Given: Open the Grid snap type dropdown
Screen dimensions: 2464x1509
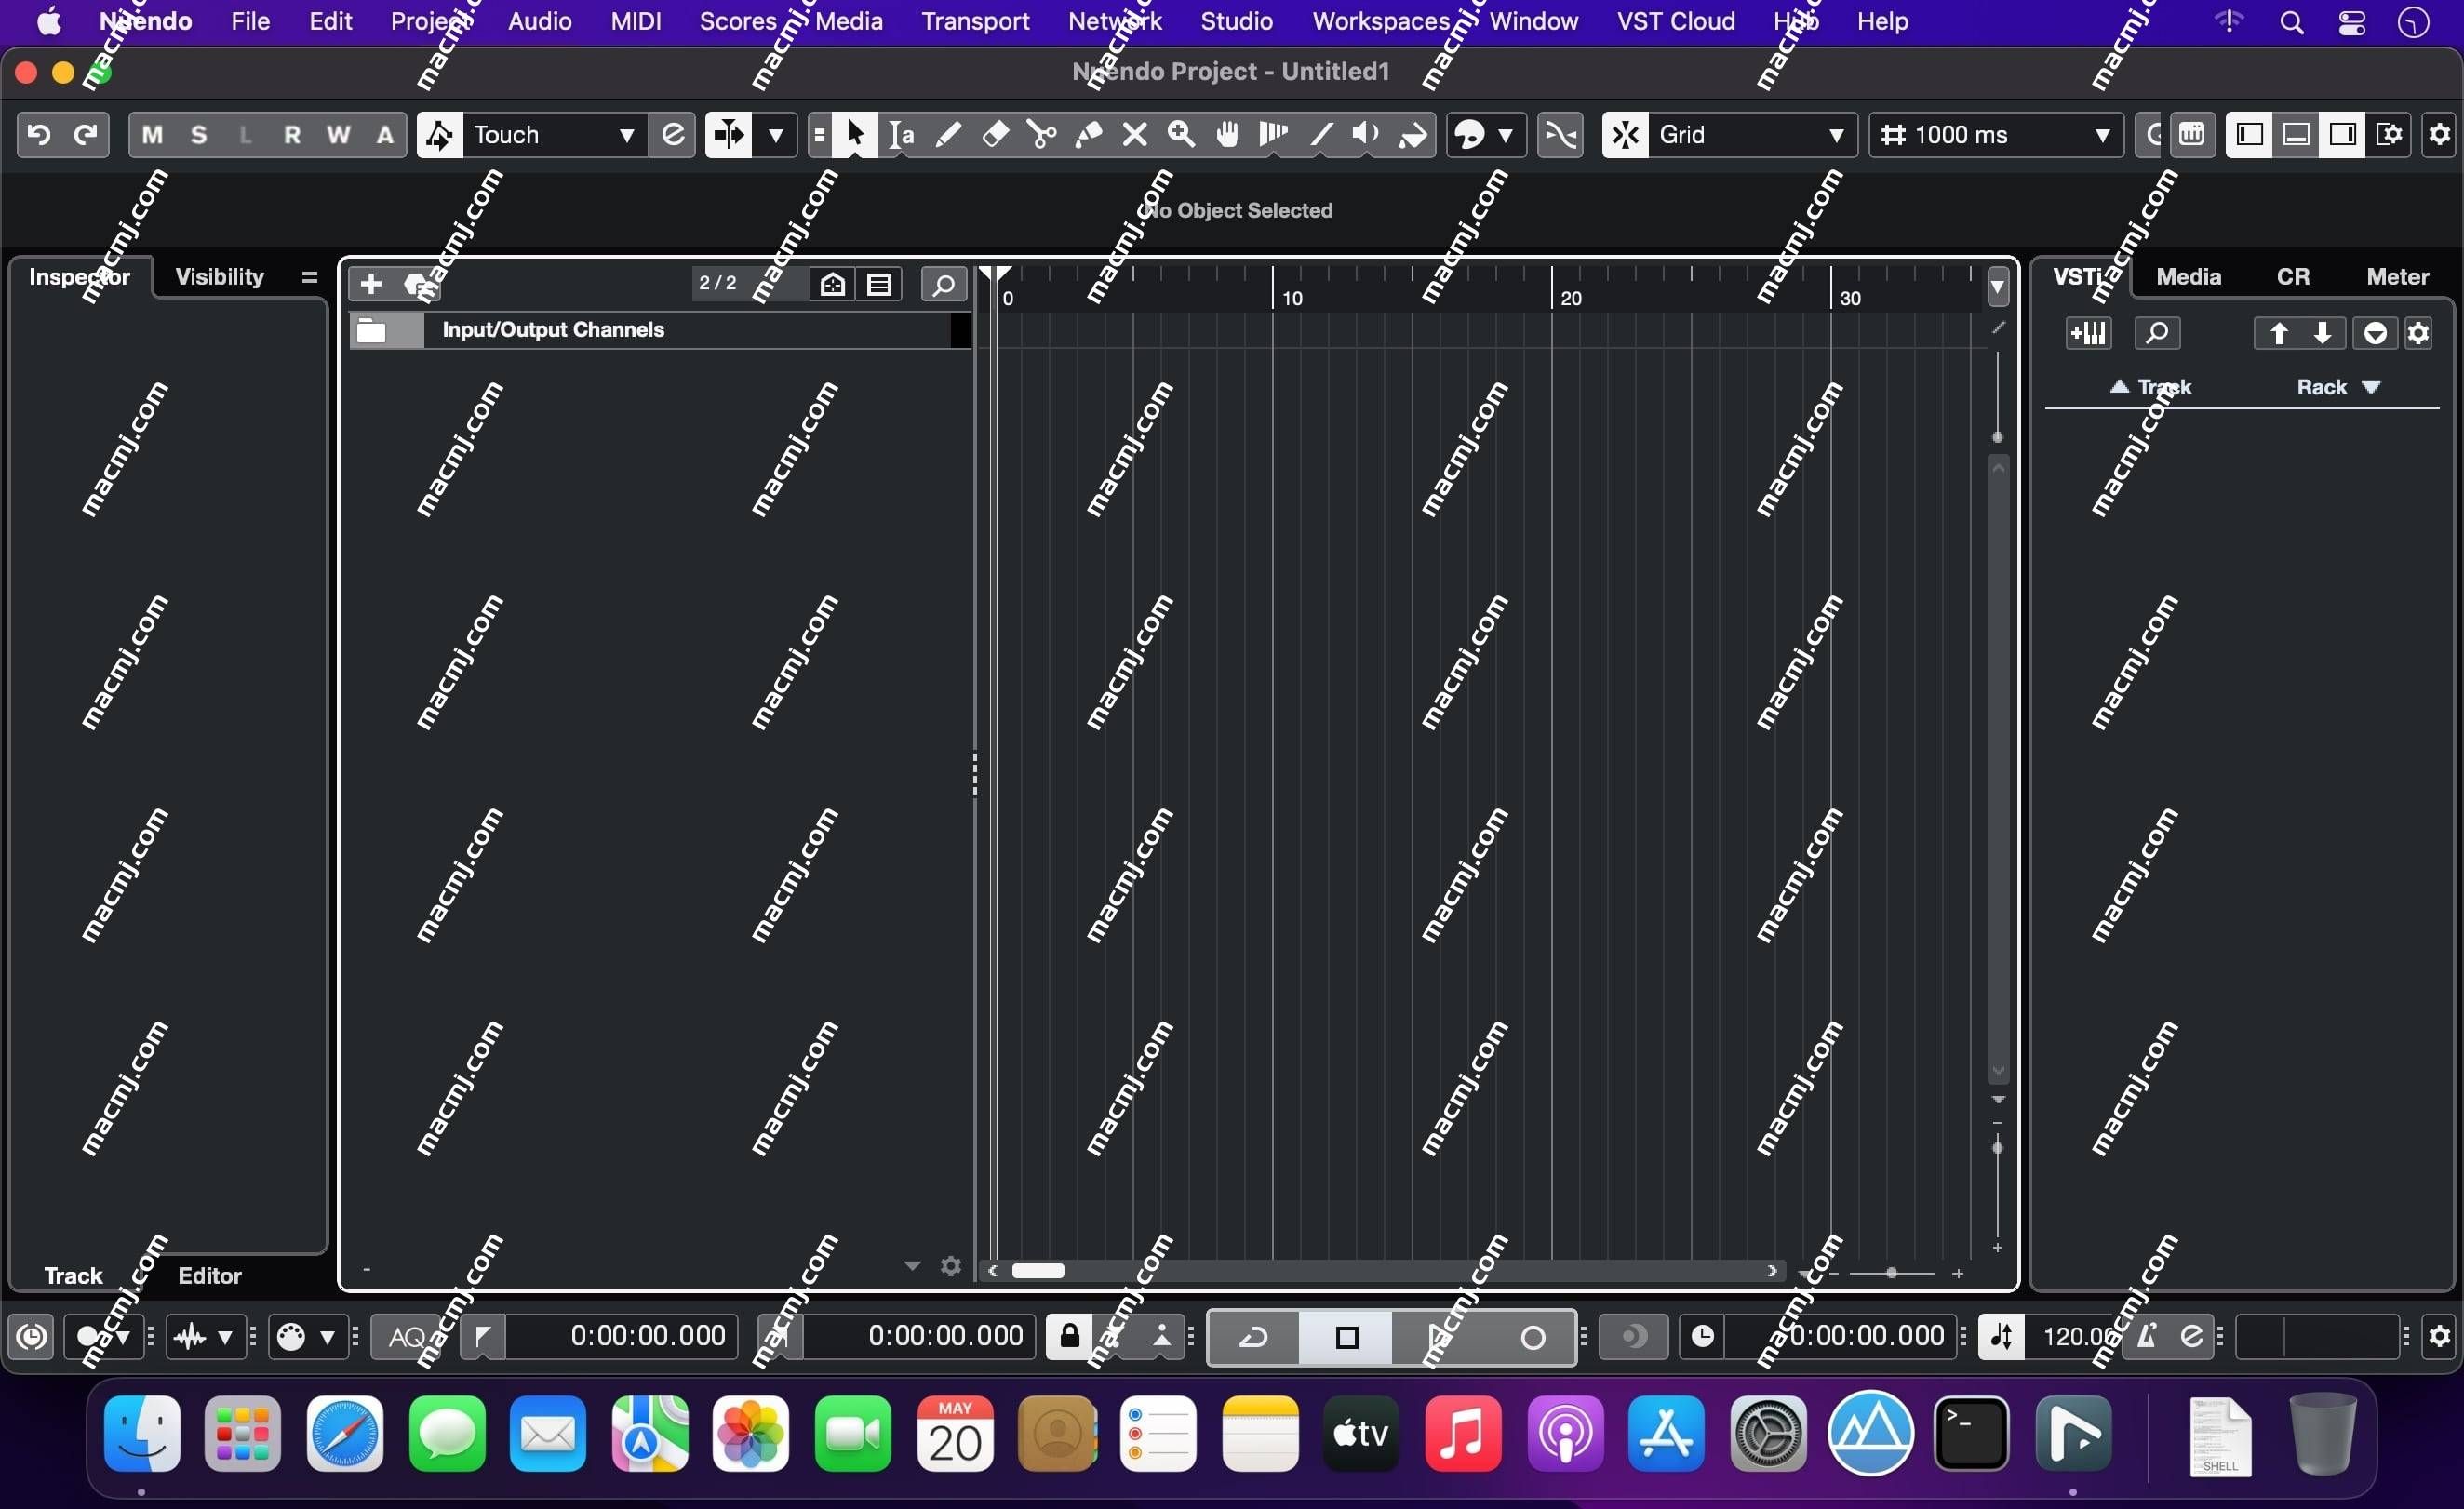Looking at the screenshot, I should [1752, 134].
